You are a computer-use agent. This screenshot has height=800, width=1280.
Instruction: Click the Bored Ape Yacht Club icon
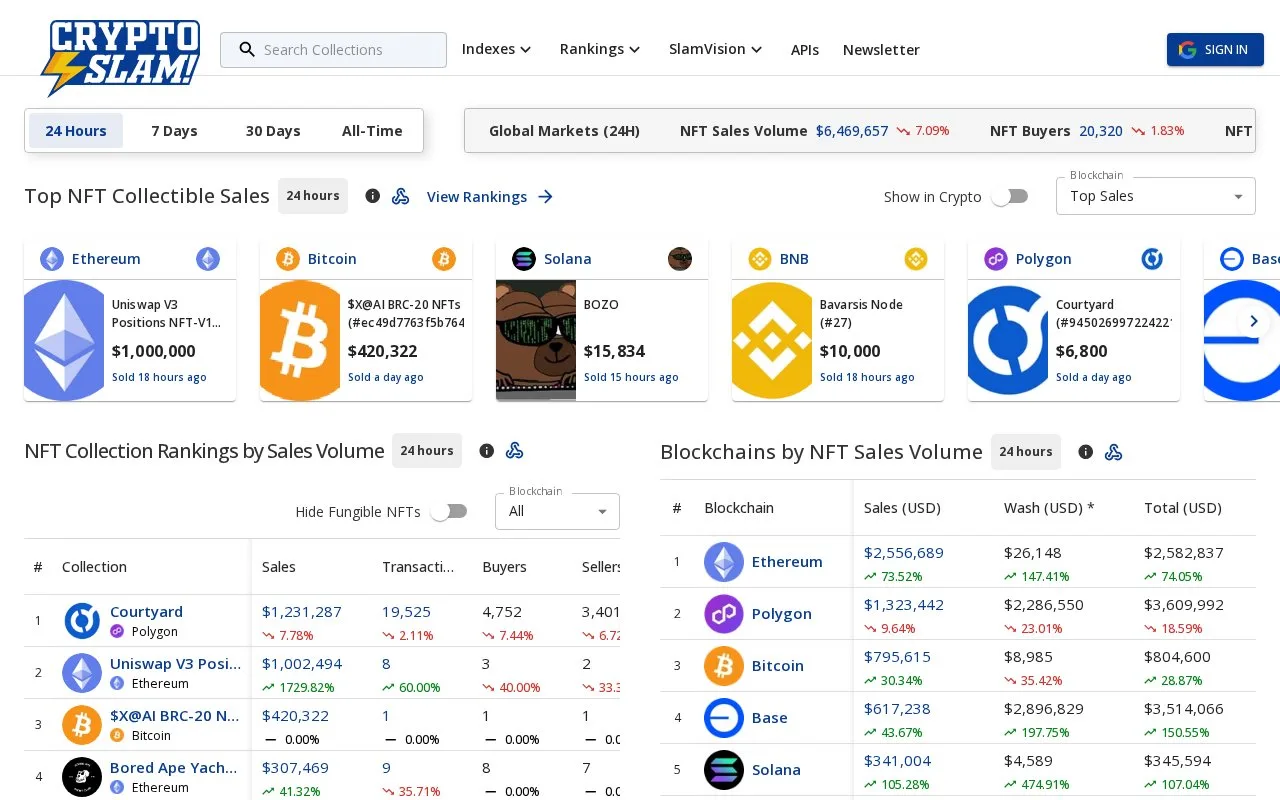click(82, 777)
